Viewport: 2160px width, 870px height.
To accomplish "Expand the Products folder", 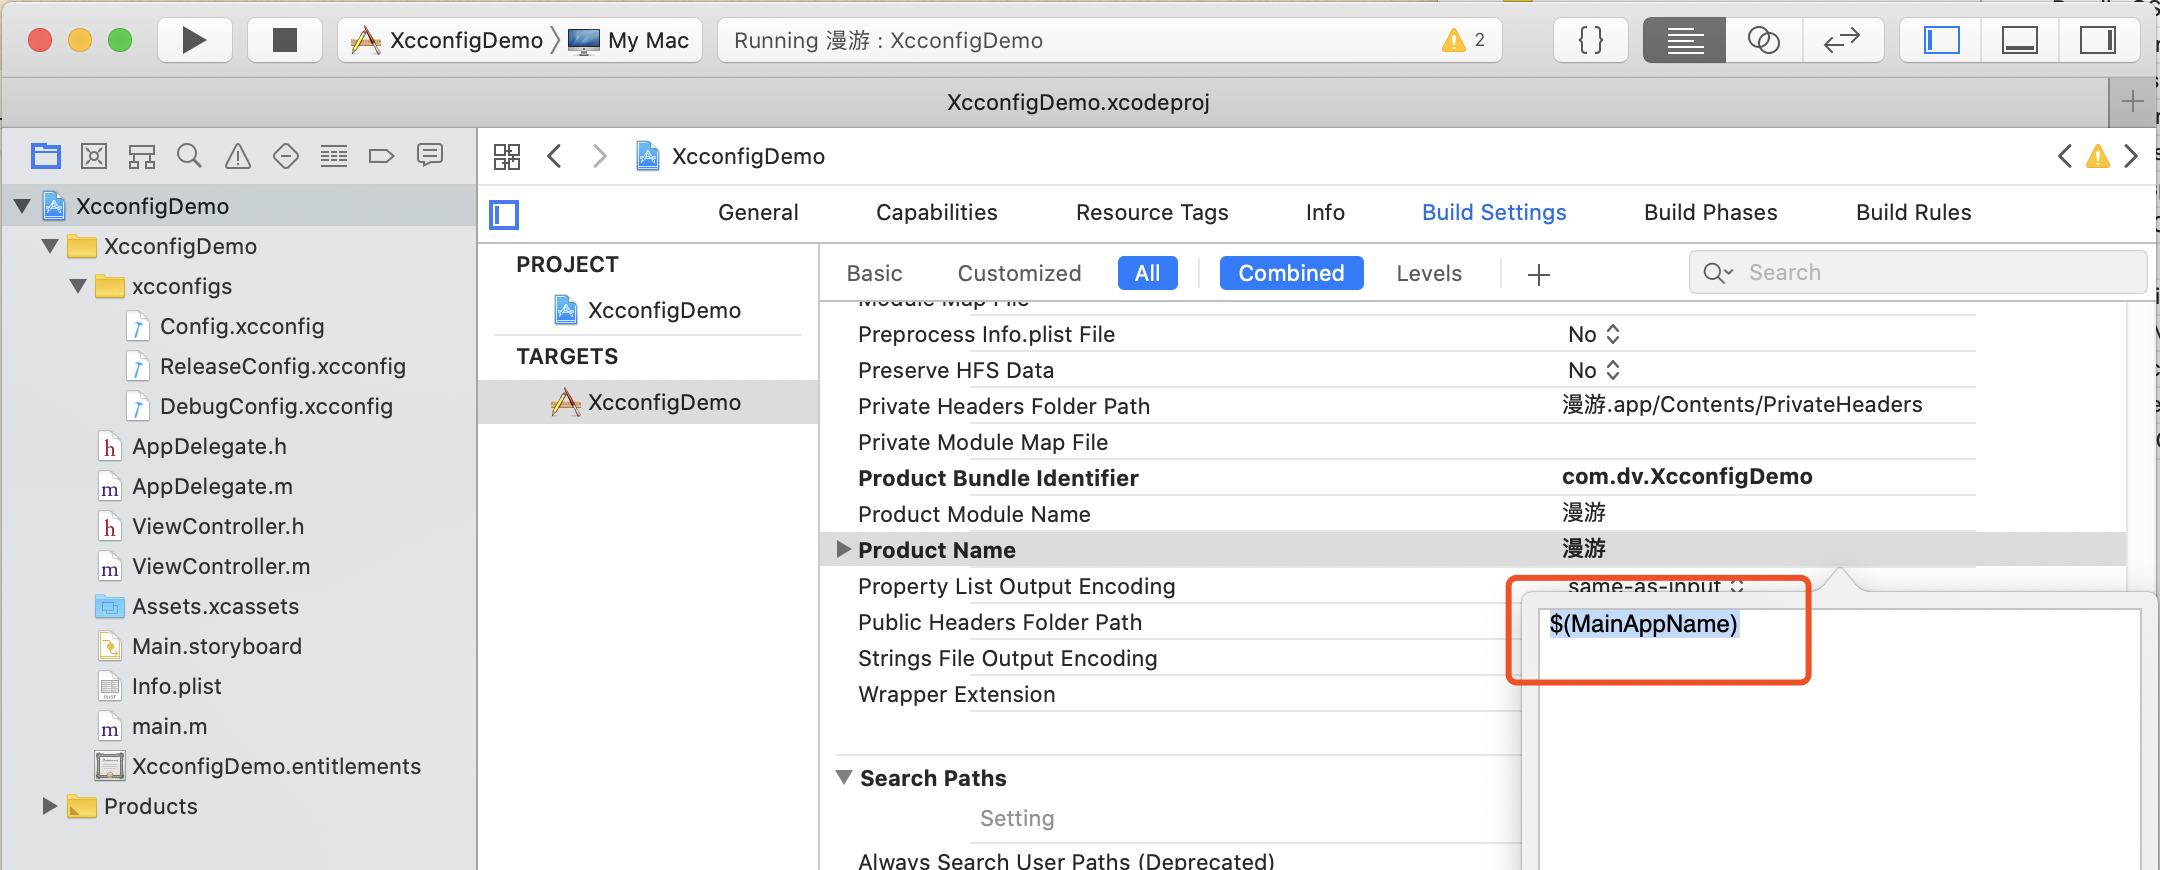I will click(50, 806).
